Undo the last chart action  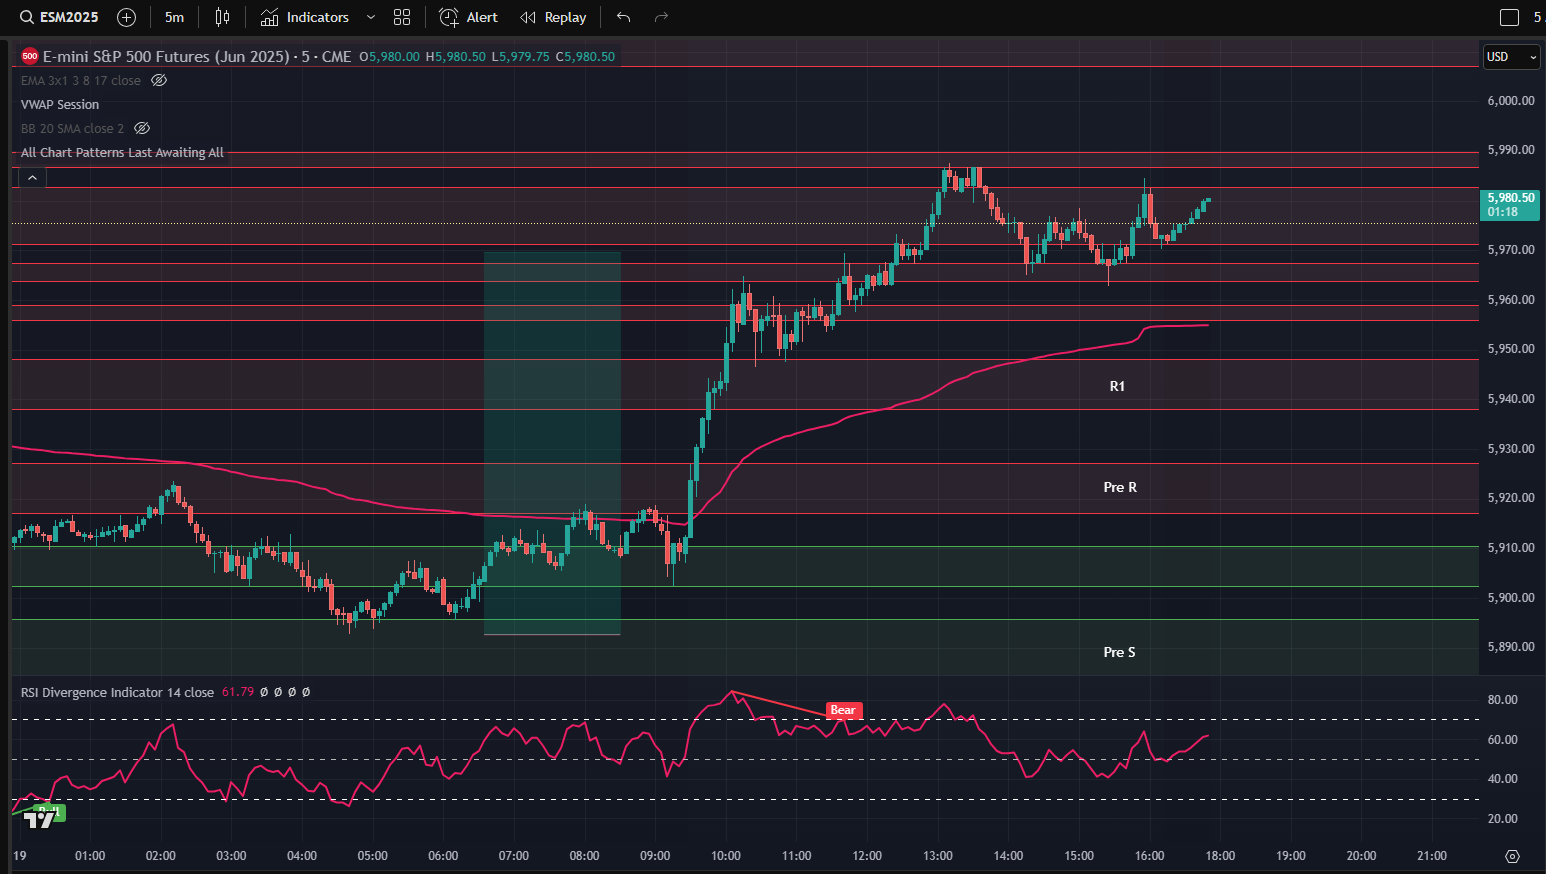pyautogui.click(x=624, y=17)
